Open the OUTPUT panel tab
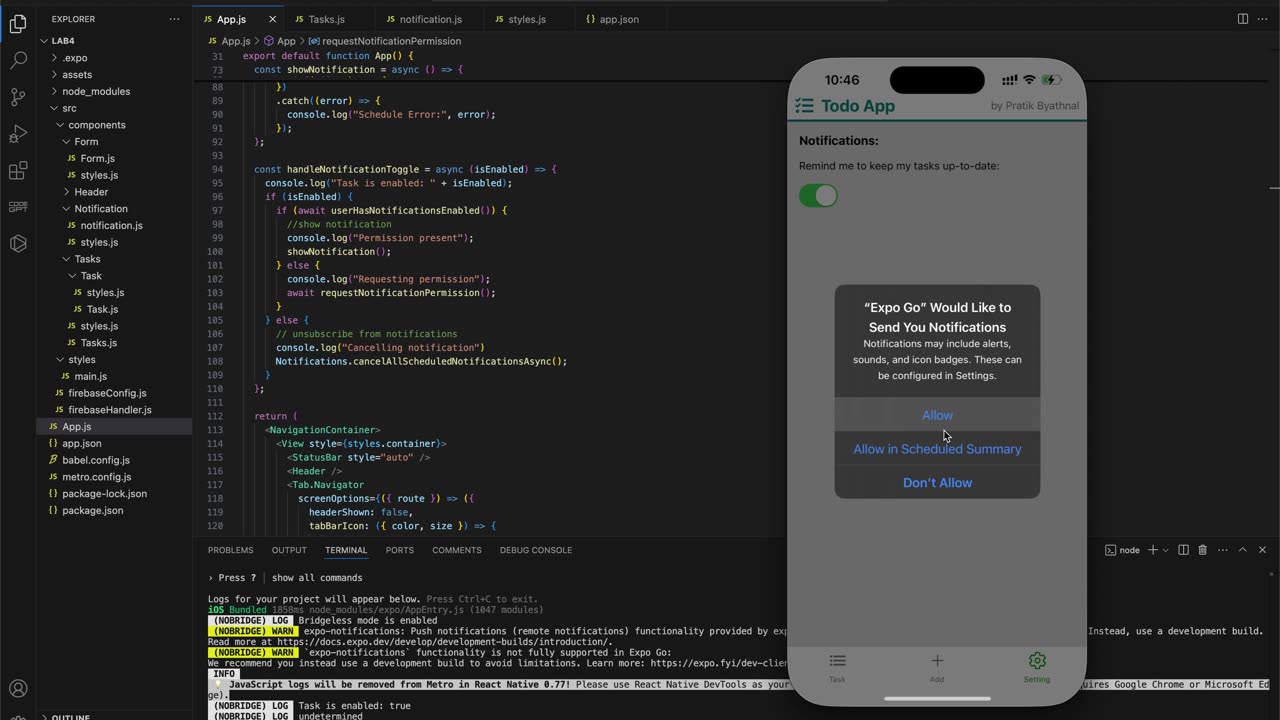The image size is (1280, 720). tap(289, 550)
